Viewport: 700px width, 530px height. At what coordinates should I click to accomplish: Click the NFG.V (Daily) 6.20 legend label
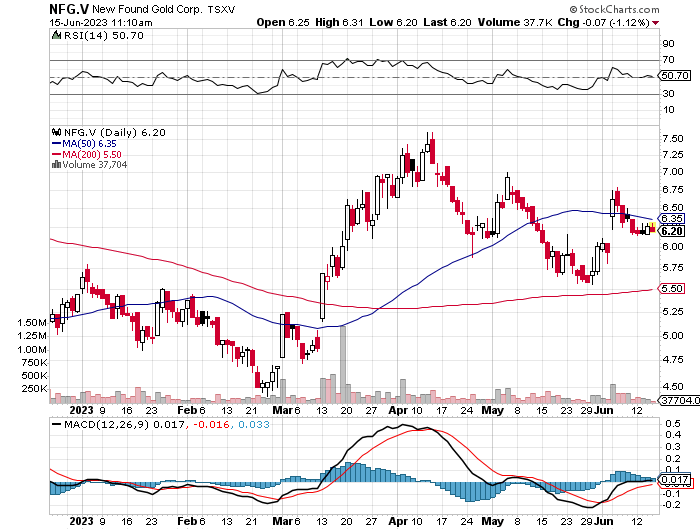coord(115,132)
